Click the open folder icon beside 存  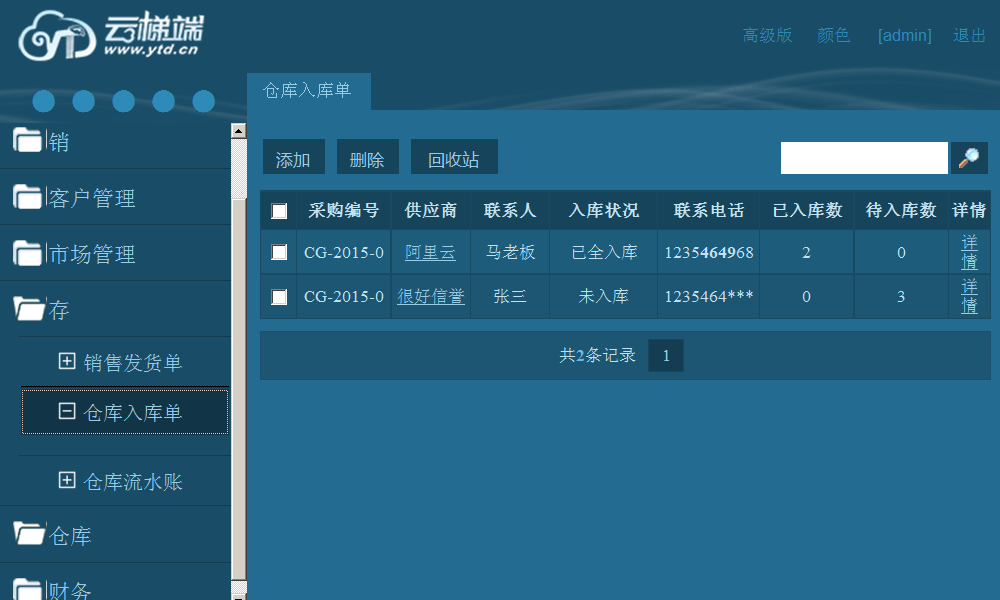pos(29,309)
